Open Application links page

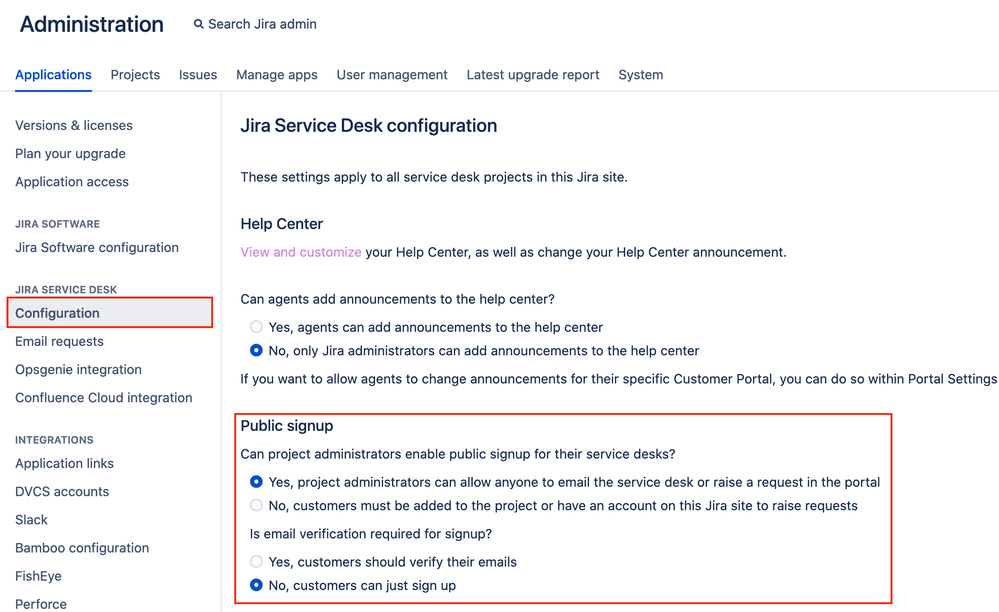click(64, 463)
